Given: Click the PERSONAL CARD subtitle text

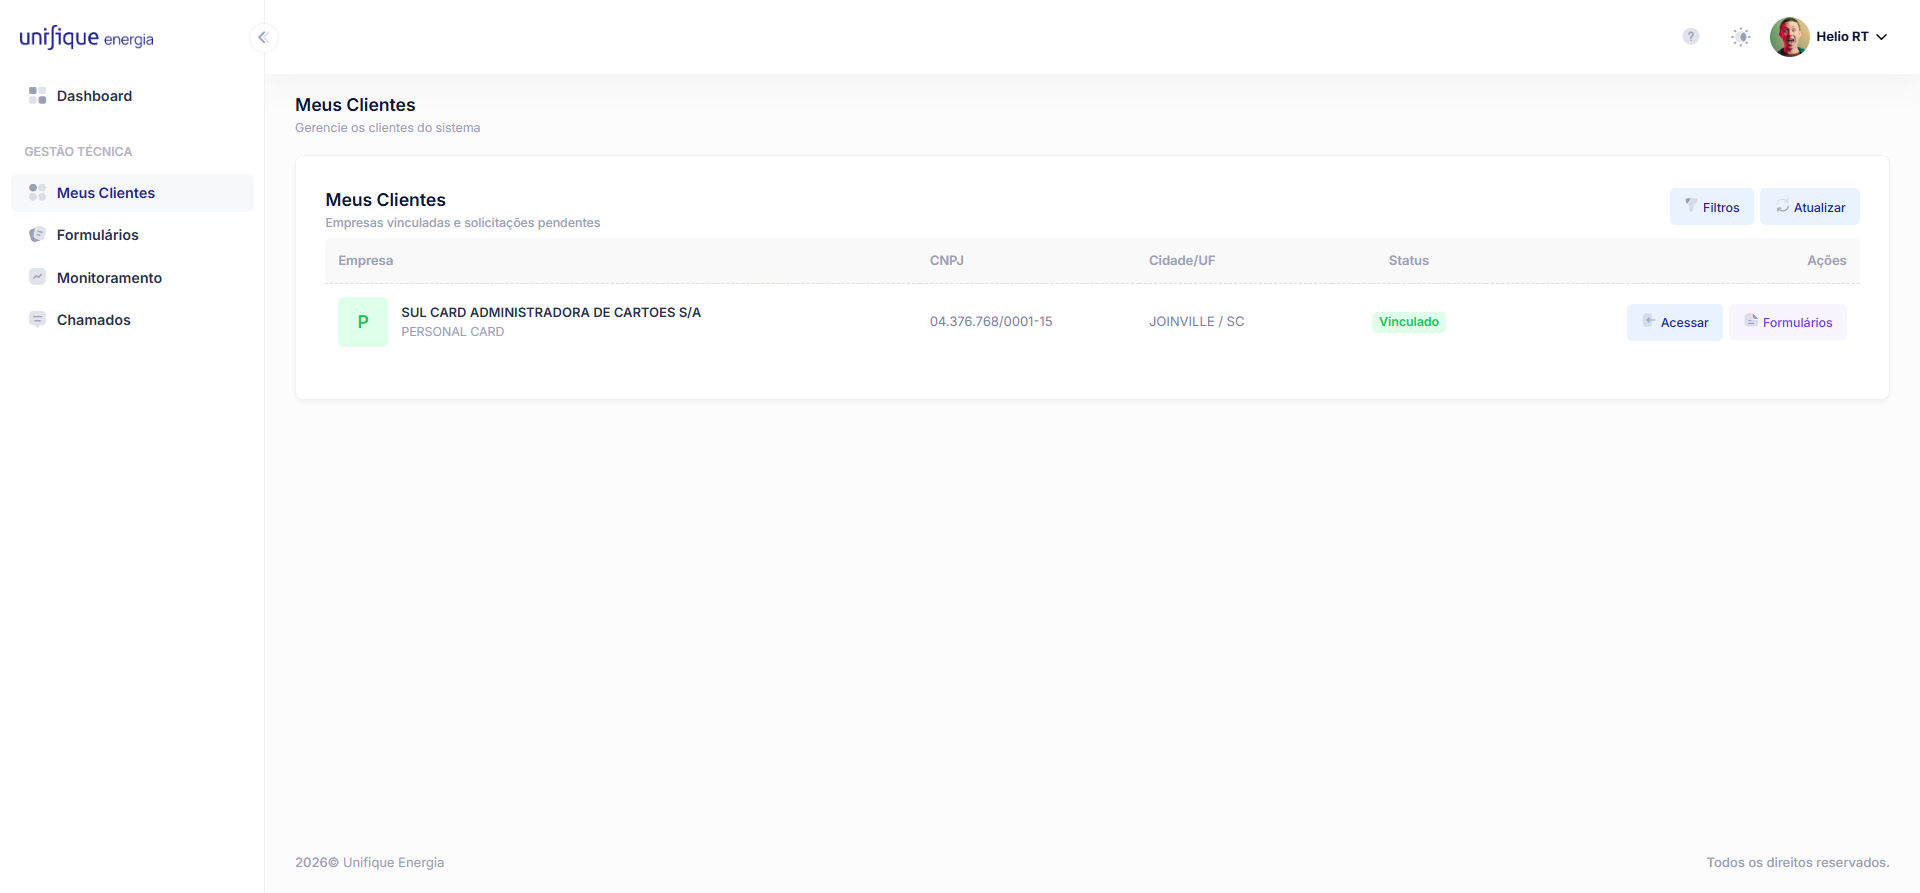Looking at the screenshot, I should 453,332.
